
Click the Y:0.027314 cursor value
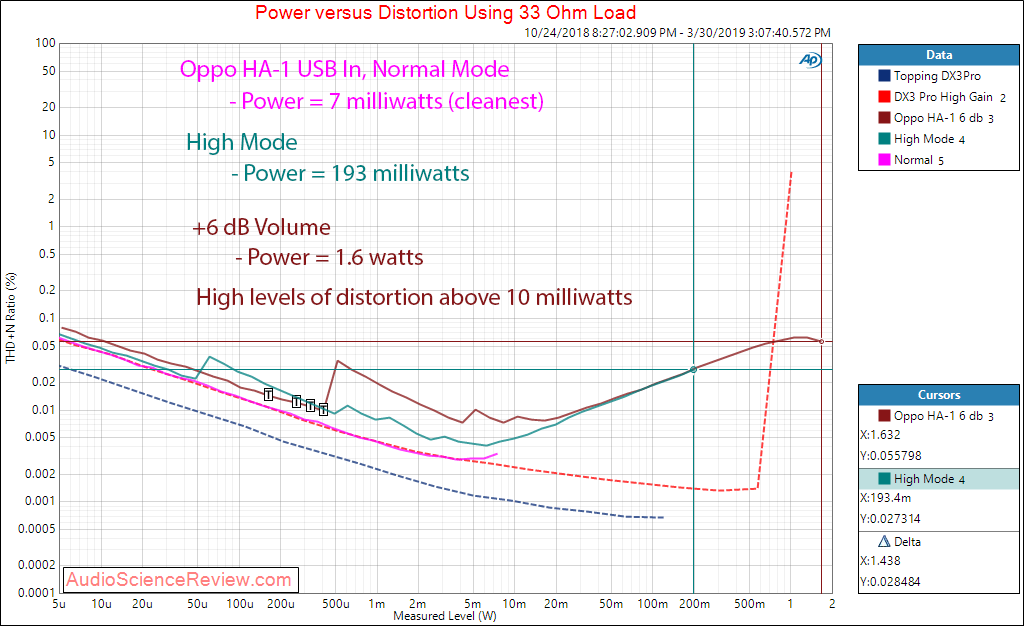click(891, 518)
